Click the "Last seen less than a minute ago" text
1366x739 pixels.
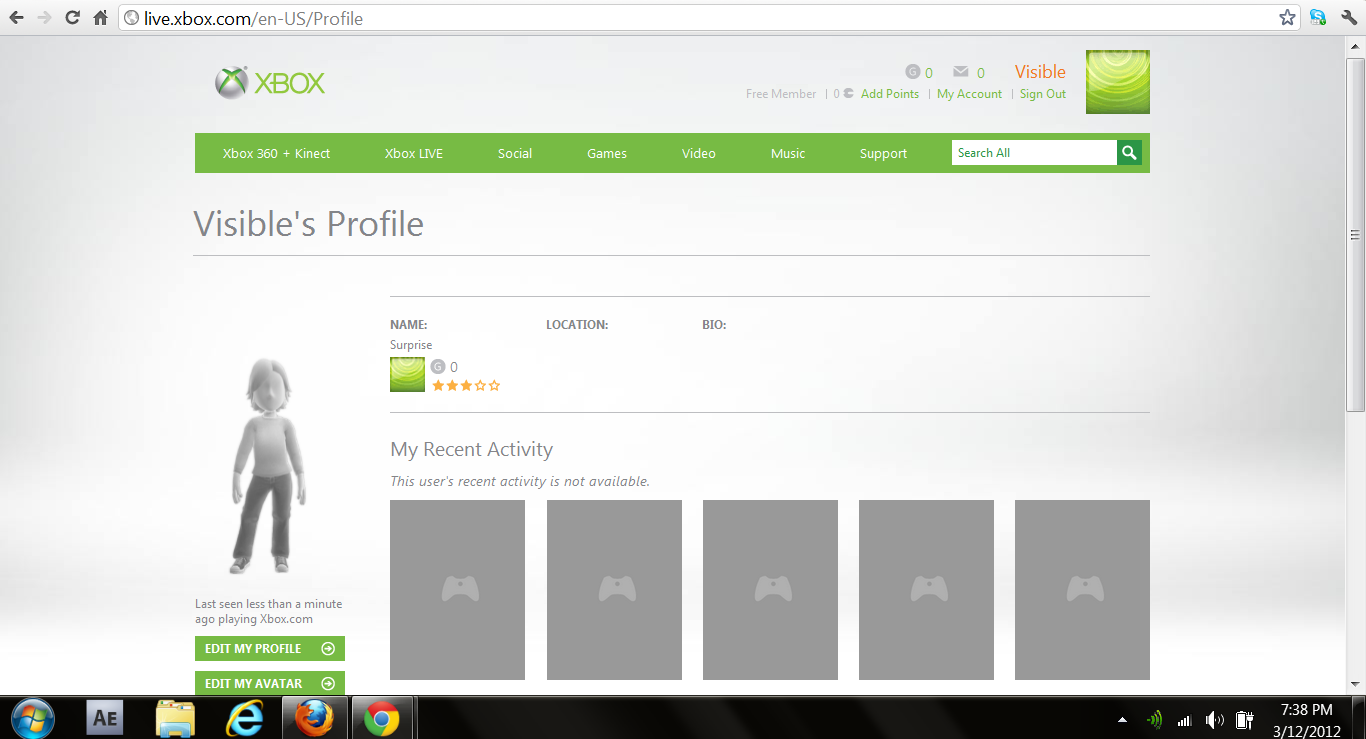pyautogui.click(x=268, y=611)
